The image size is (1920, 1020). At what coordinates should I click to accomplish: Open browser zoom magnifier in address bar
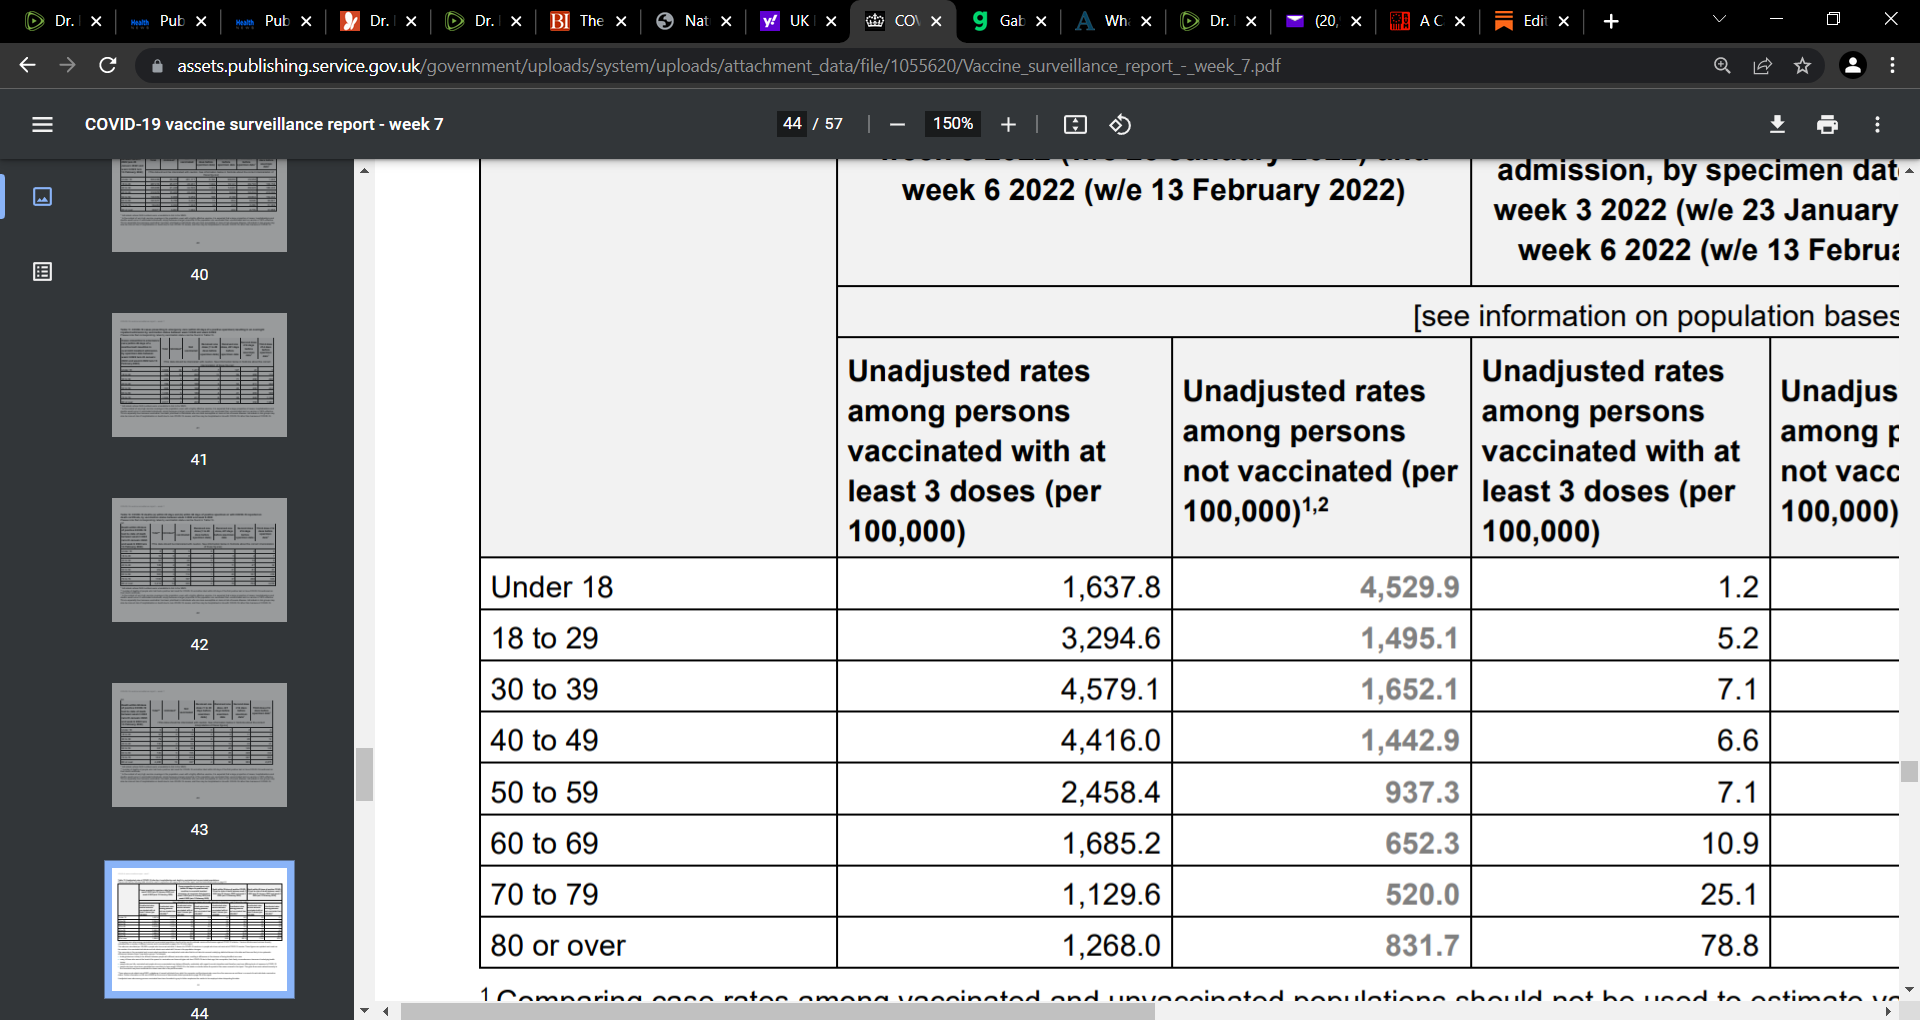pyautogui.click(x=1722, y=65)
